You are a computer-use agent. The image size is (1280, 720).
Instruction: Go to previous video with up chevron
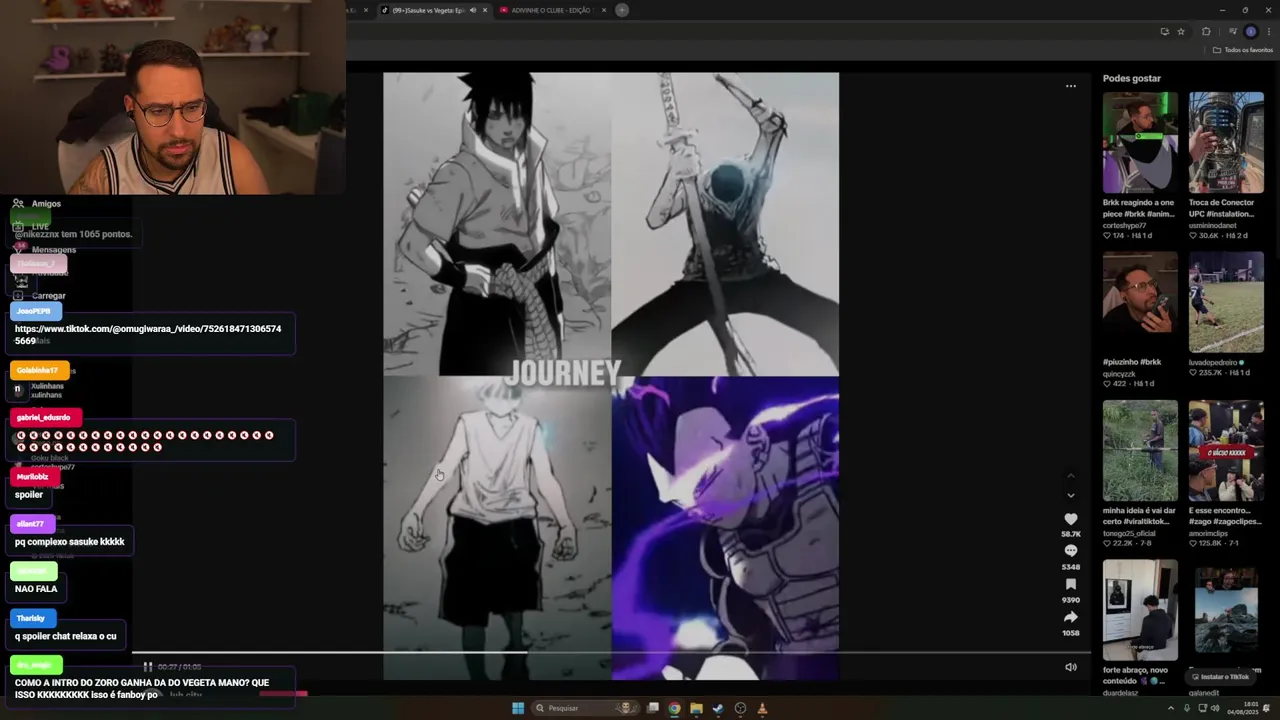tap(1070, 475)
